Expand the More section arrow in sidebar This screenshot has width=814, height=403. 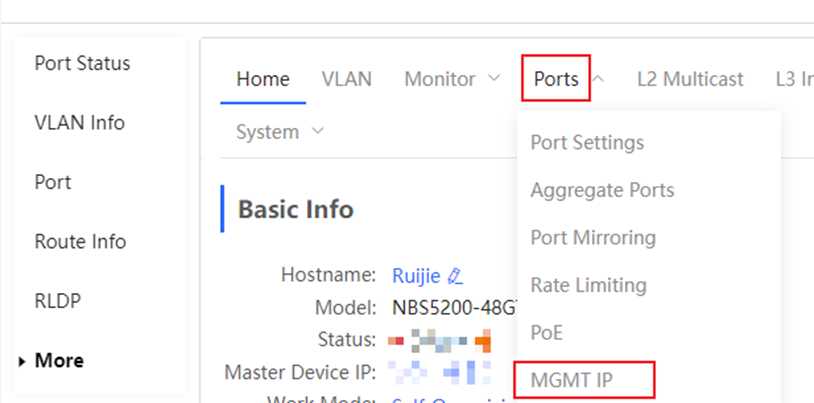pos(22,361)
